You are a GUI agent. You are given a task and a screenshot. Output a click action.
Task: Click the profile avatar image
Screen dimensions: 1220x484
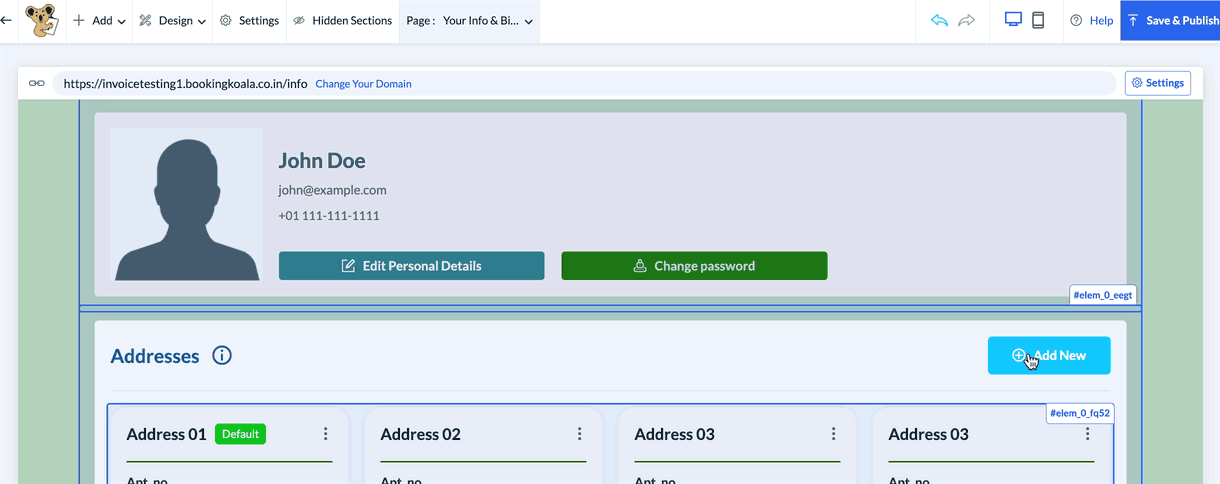[x=186, y=204]
